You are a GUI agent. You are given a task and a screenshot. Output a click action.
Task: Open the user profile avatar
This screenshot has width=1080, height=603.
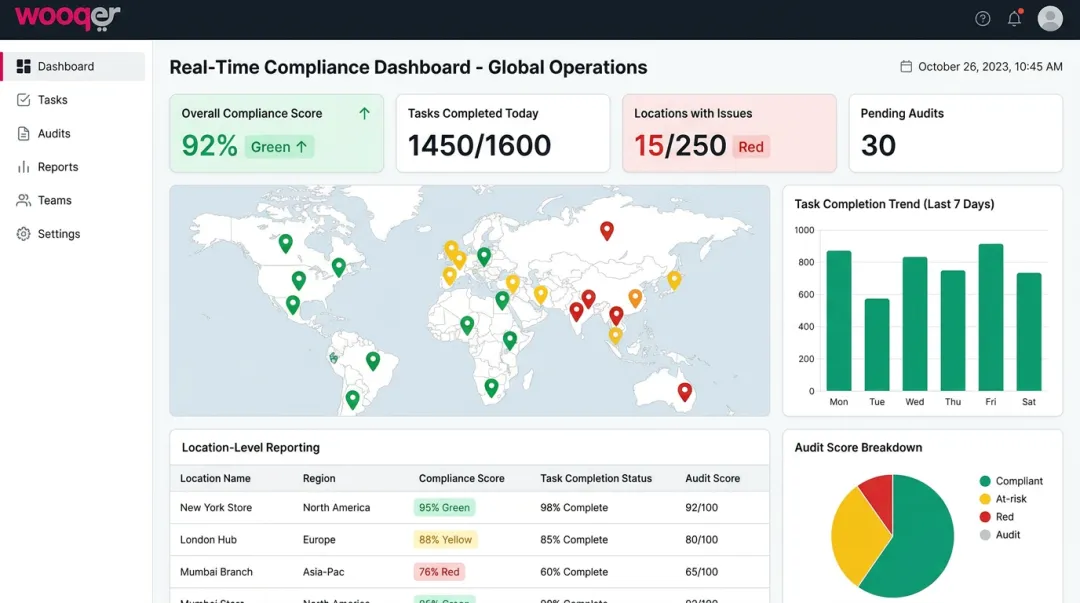click(1050, 19)
